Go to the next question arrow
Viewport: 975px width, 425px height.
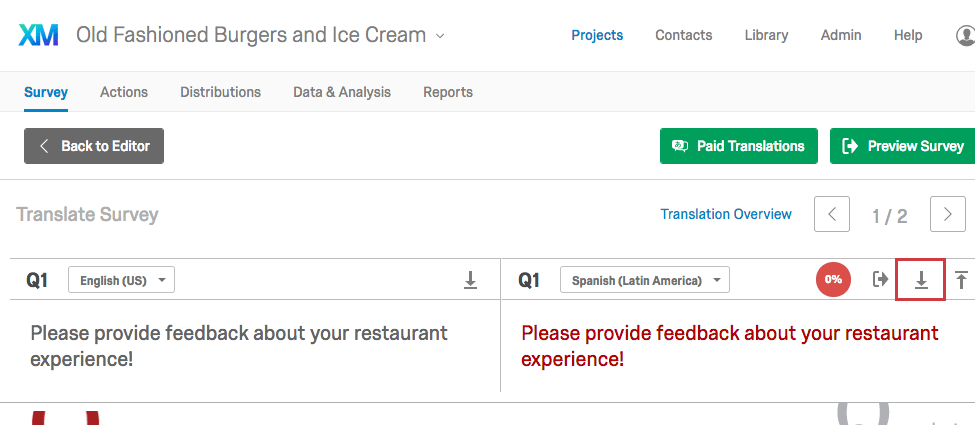(x=948, y=214)
